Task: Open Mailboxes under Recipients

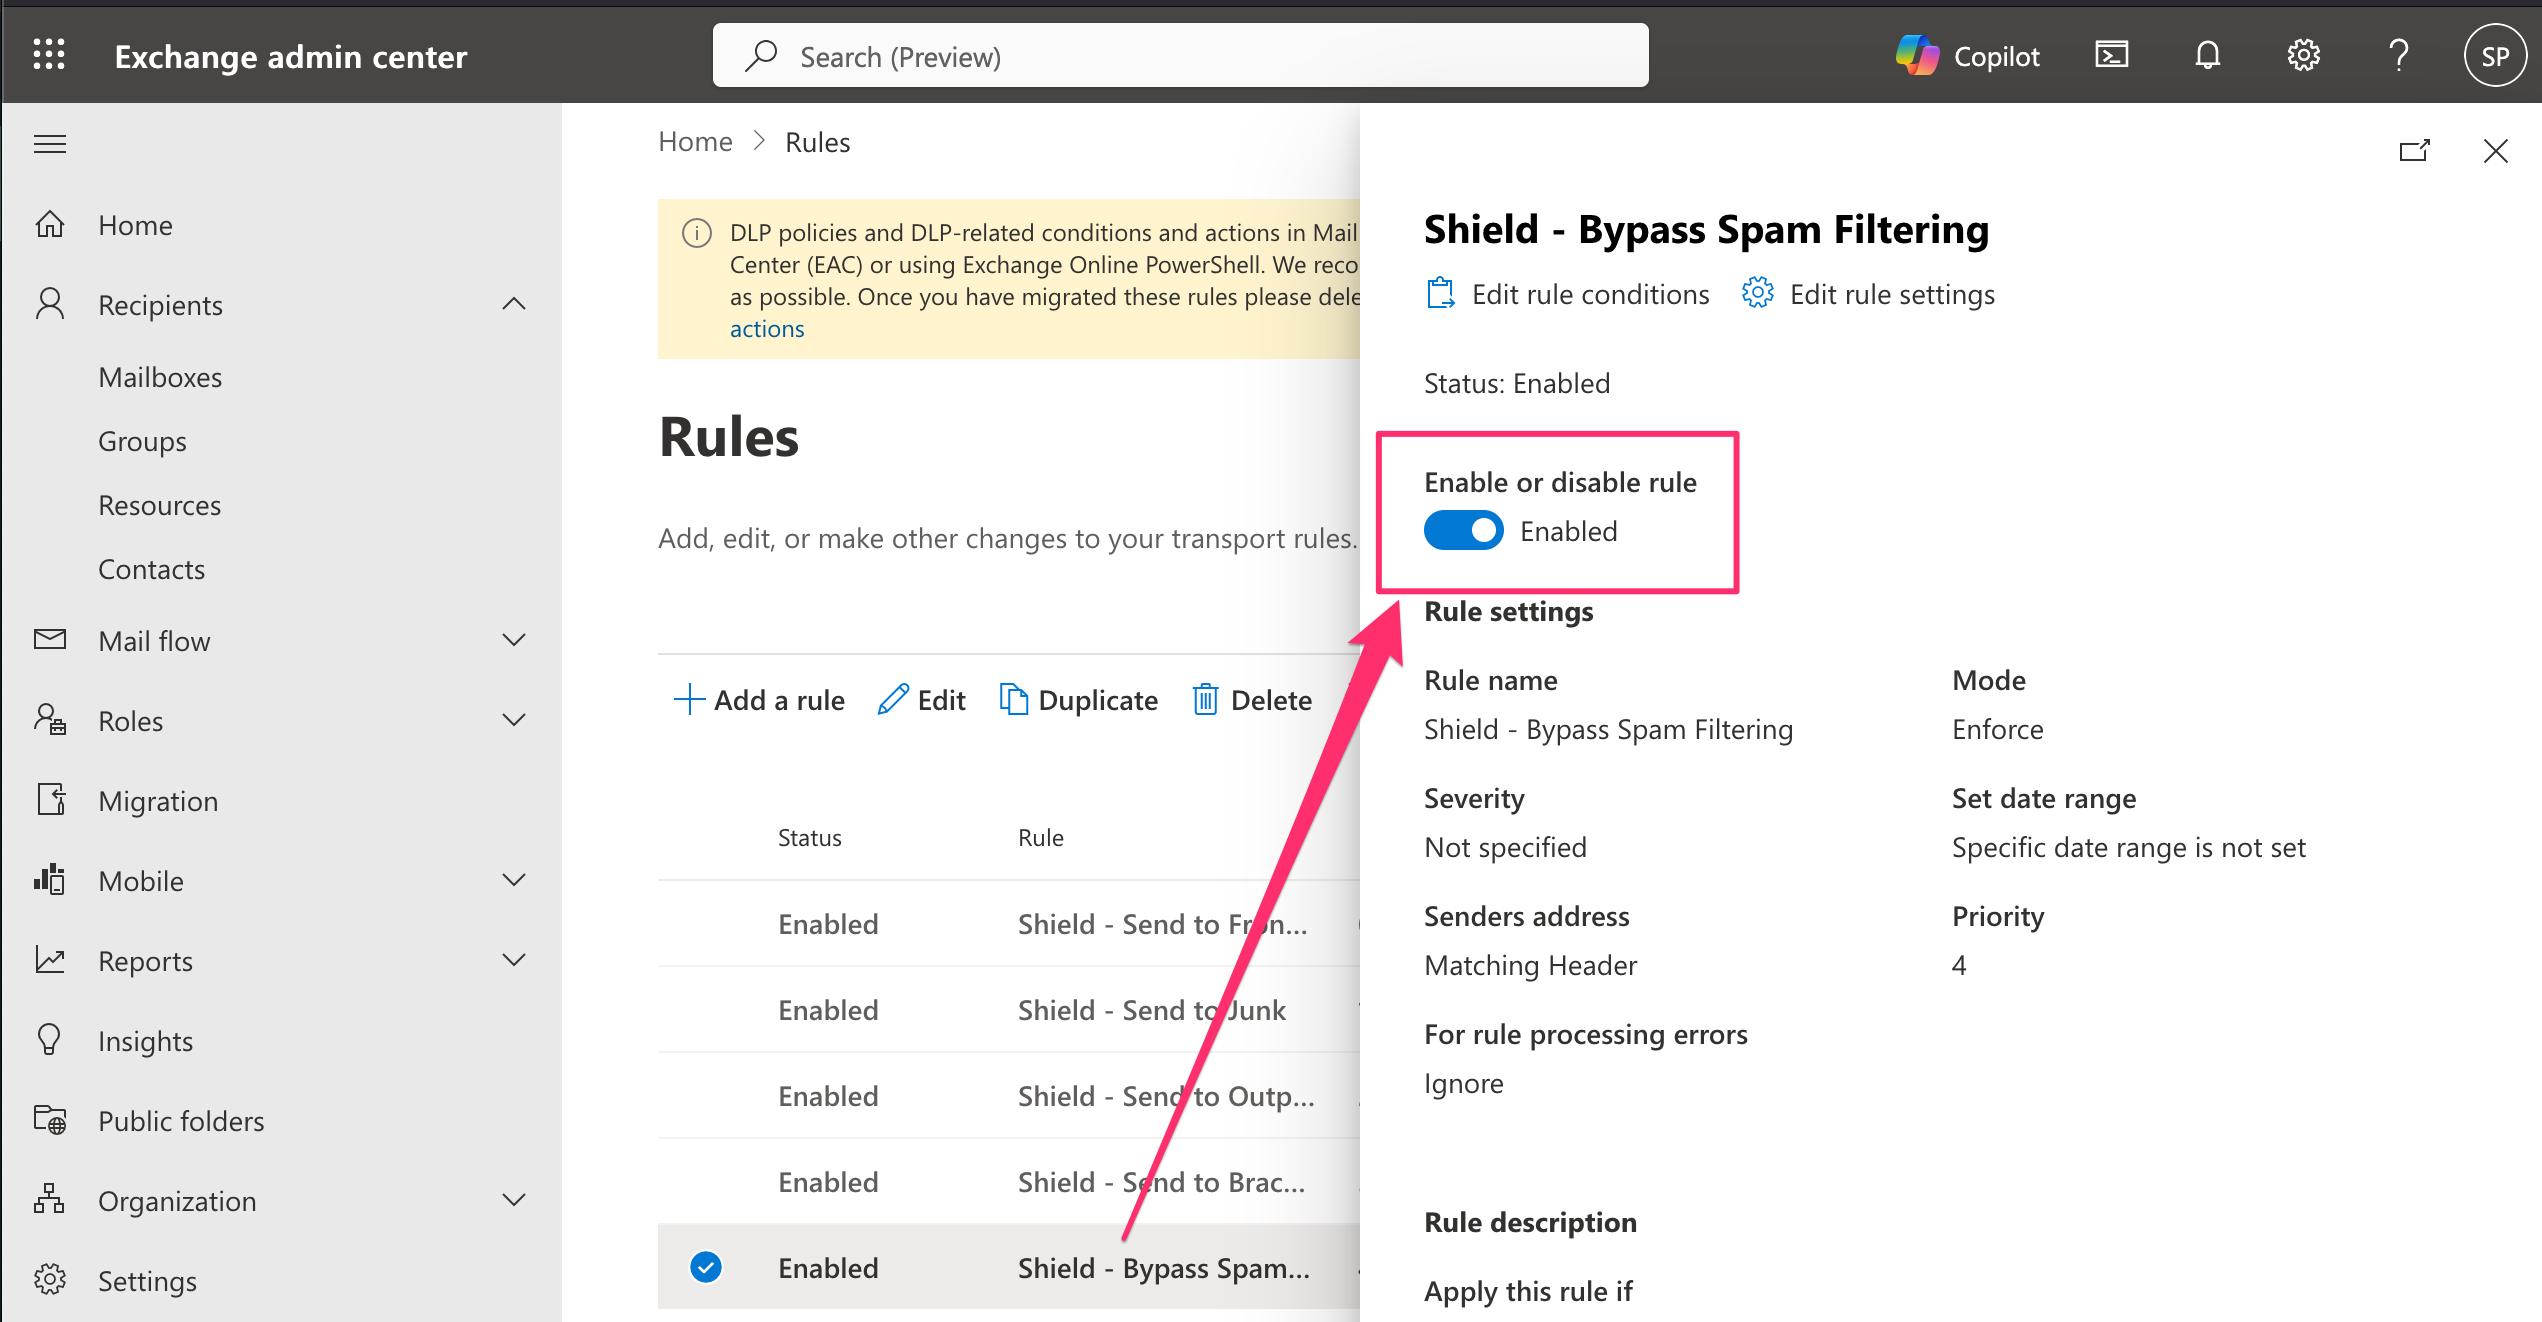Action: (160, 377)
